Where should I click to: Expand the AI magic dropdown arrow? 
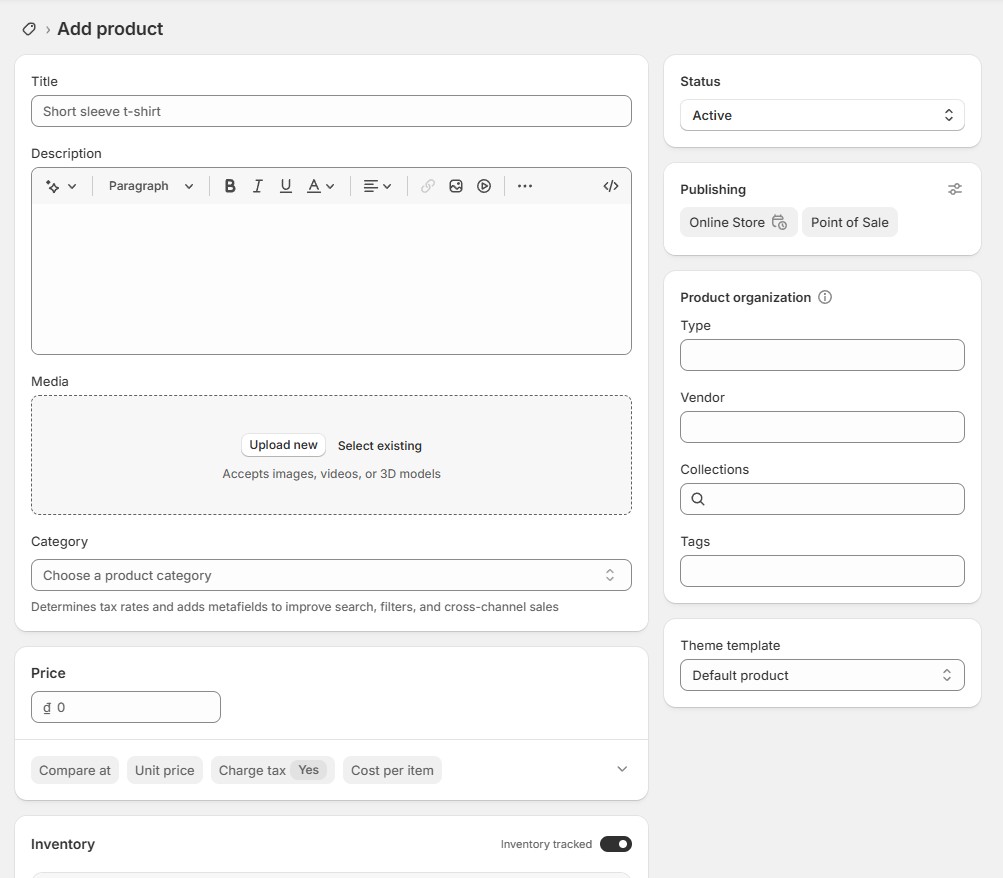[x=72, y=186]
